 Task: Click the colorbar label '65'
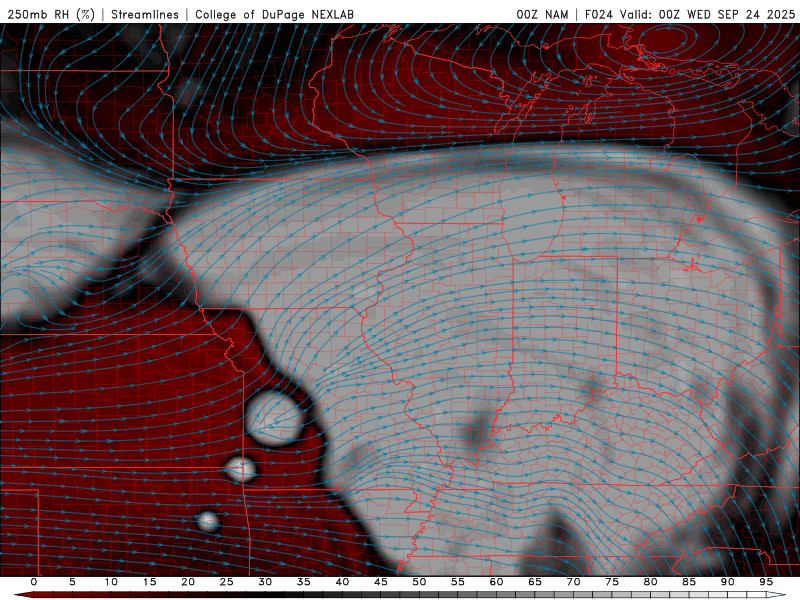coord(535,582)
